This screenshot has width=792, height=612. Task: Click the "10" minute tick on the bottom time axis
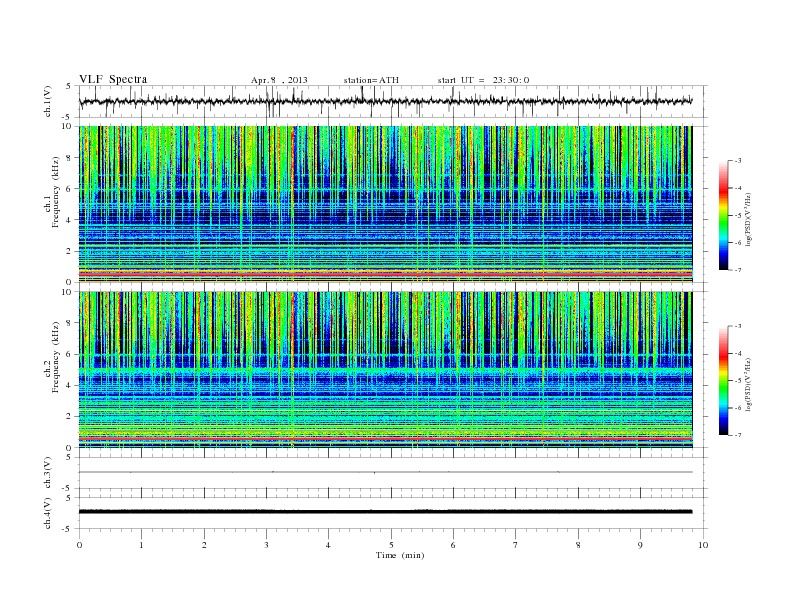703,545
